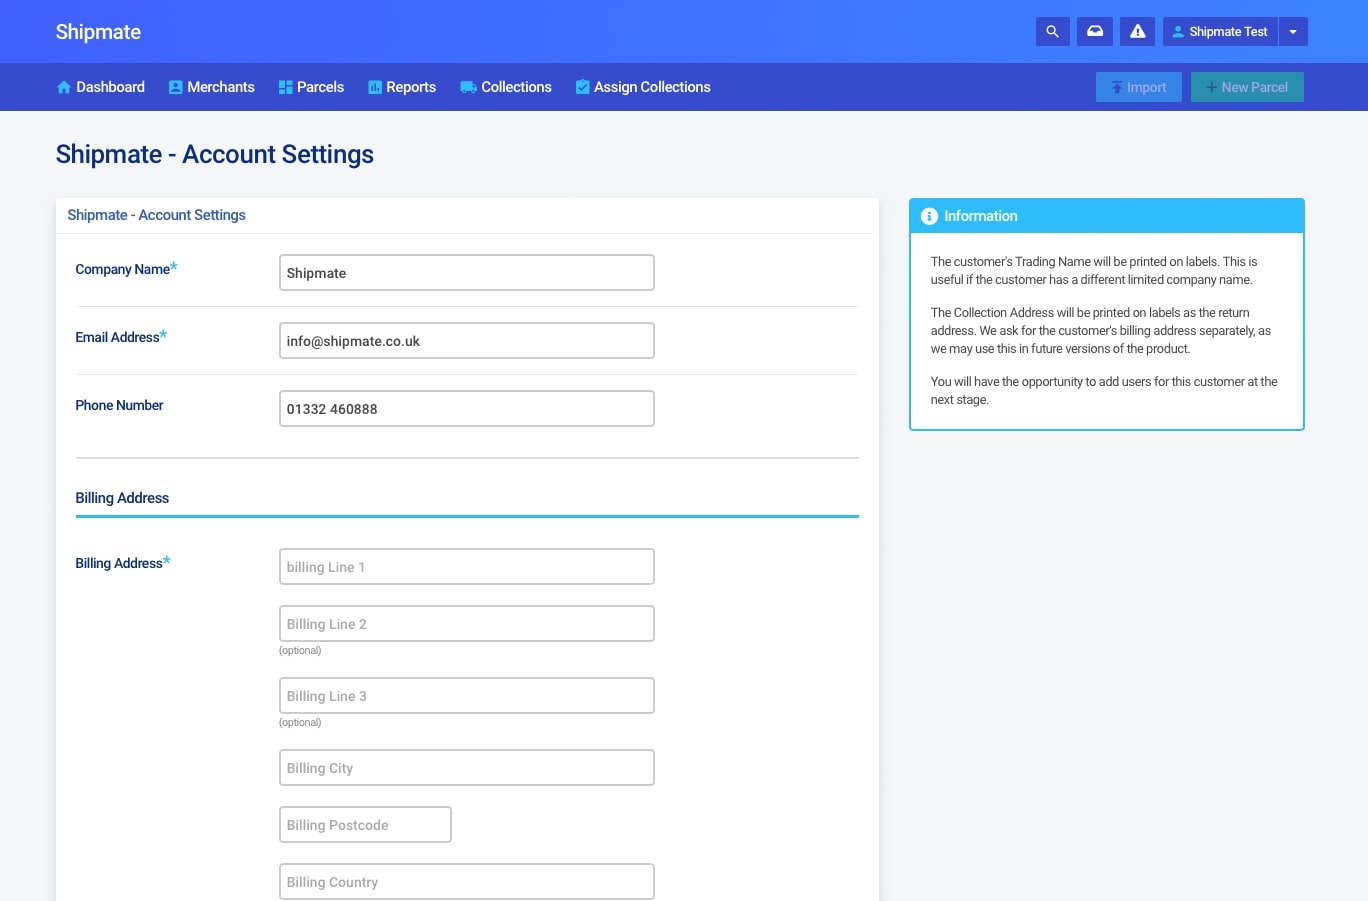Click the New Parcel plus icon

1211,87
